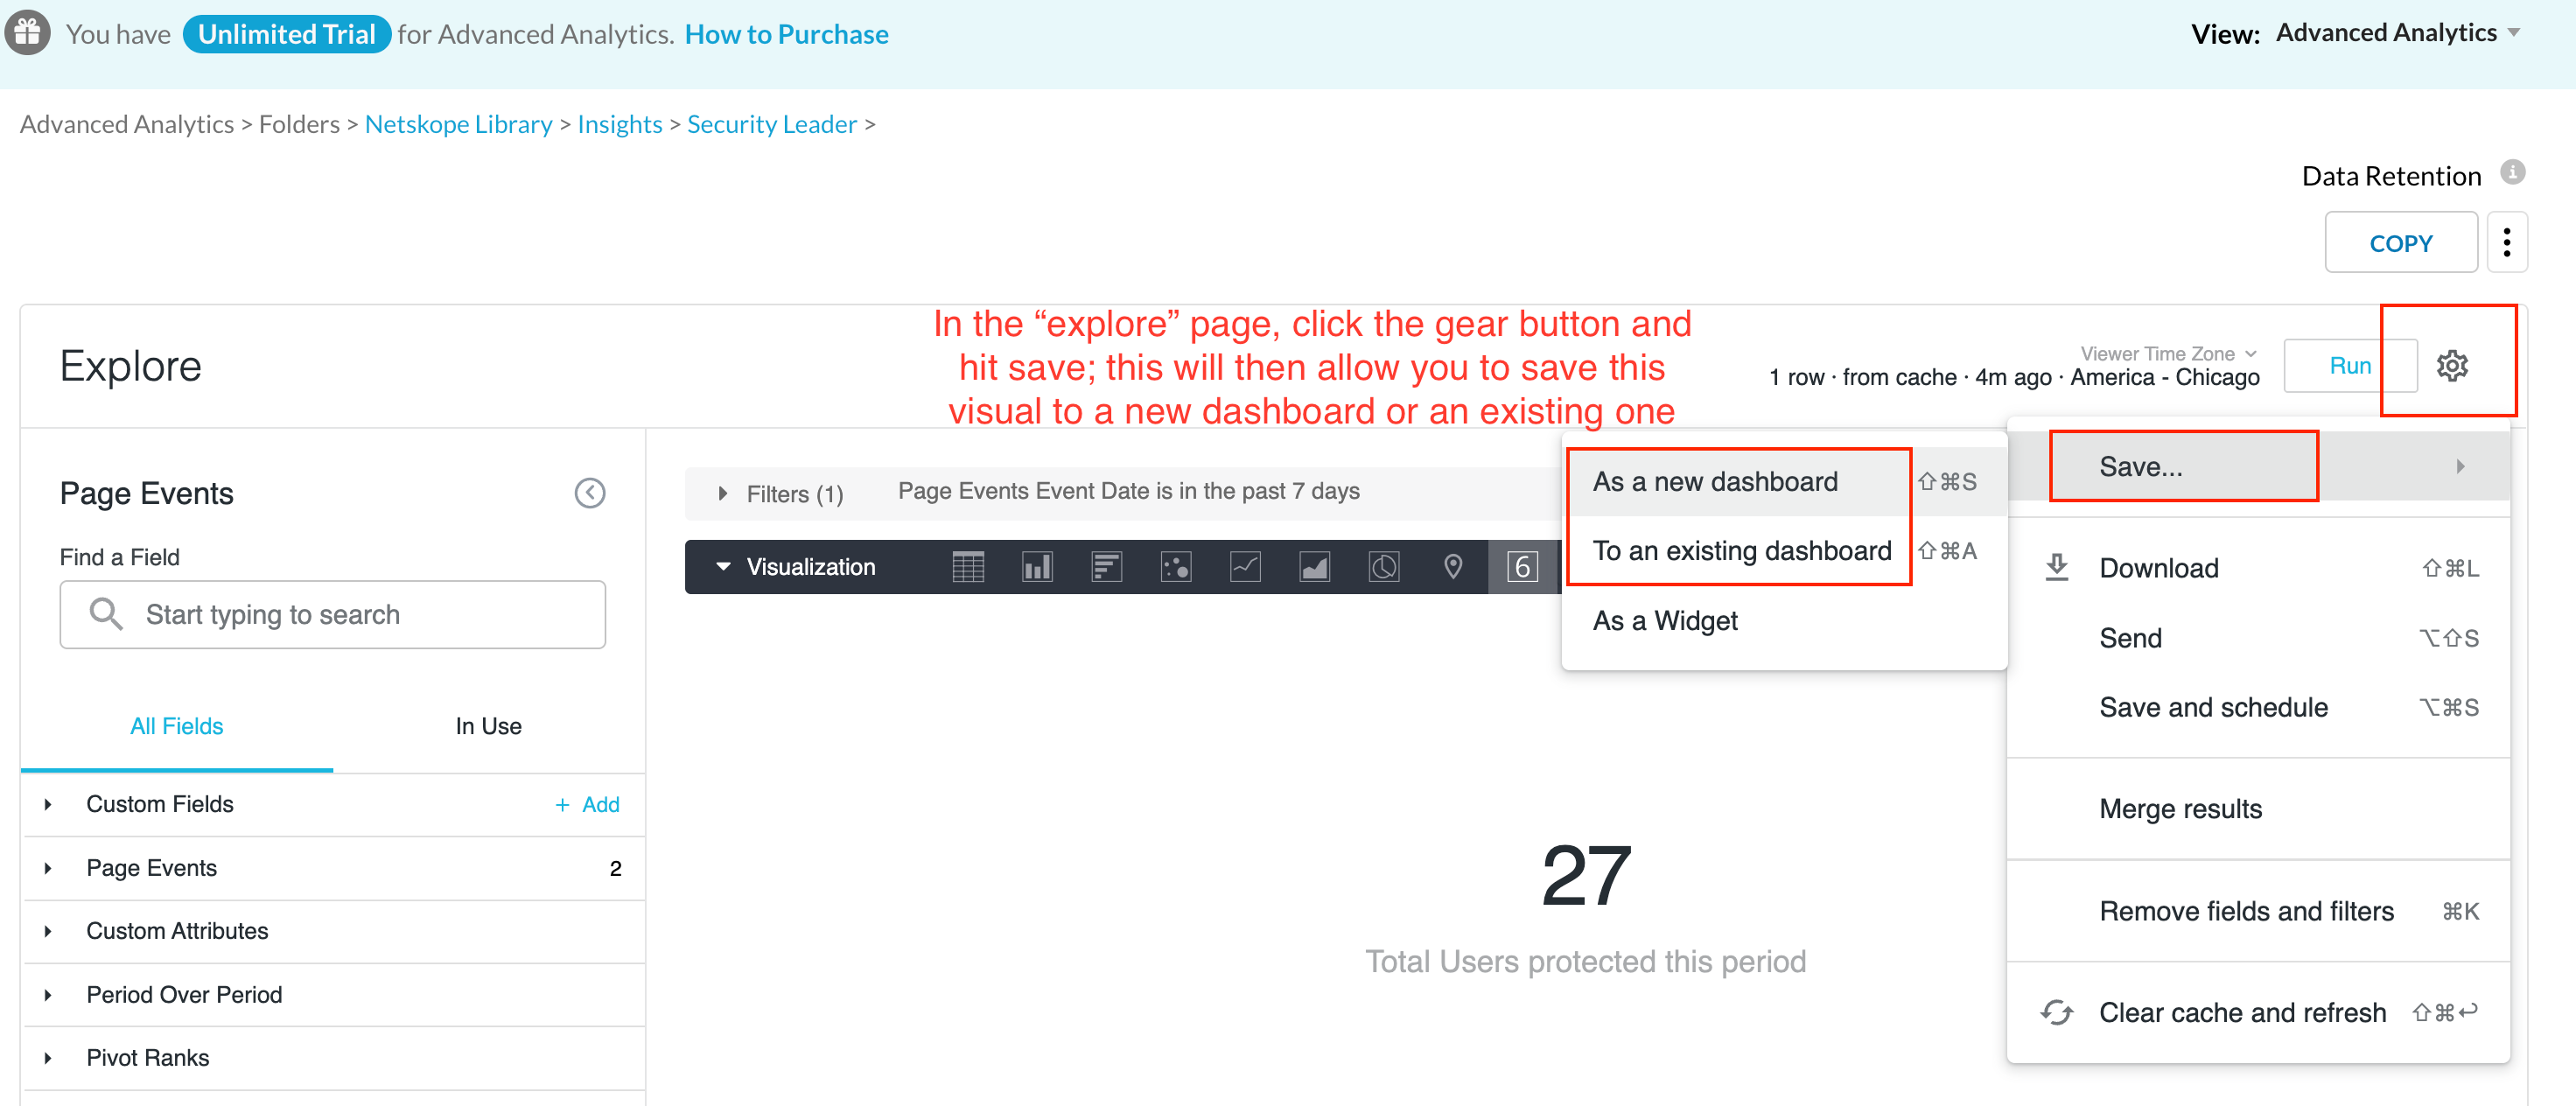
Task: Select the scatterplot visualization icon
Action: click(1175, 567)
